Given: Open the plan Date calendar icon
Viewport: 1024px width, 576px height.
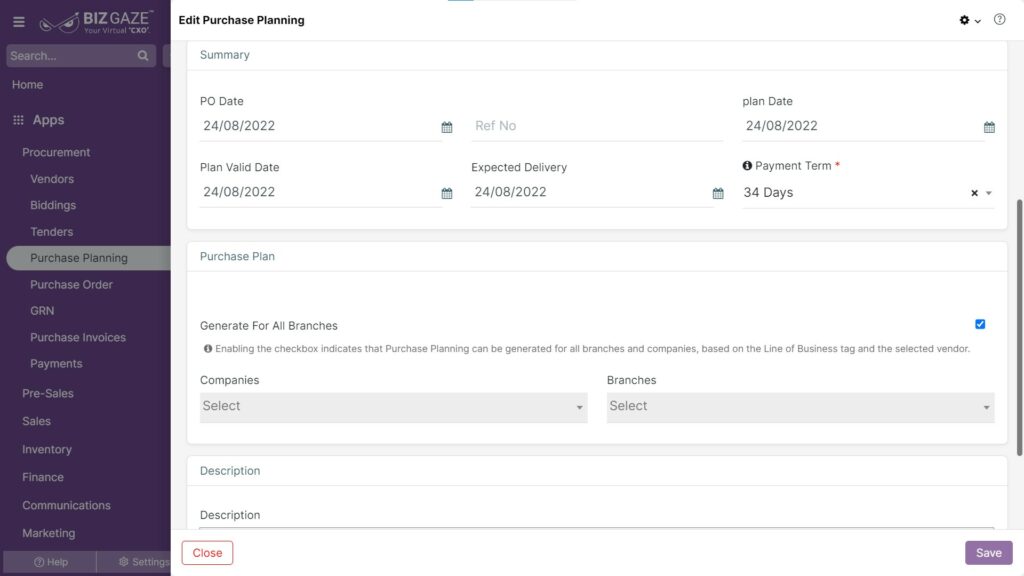Looking at the screenshot, I should click(989, 127).
